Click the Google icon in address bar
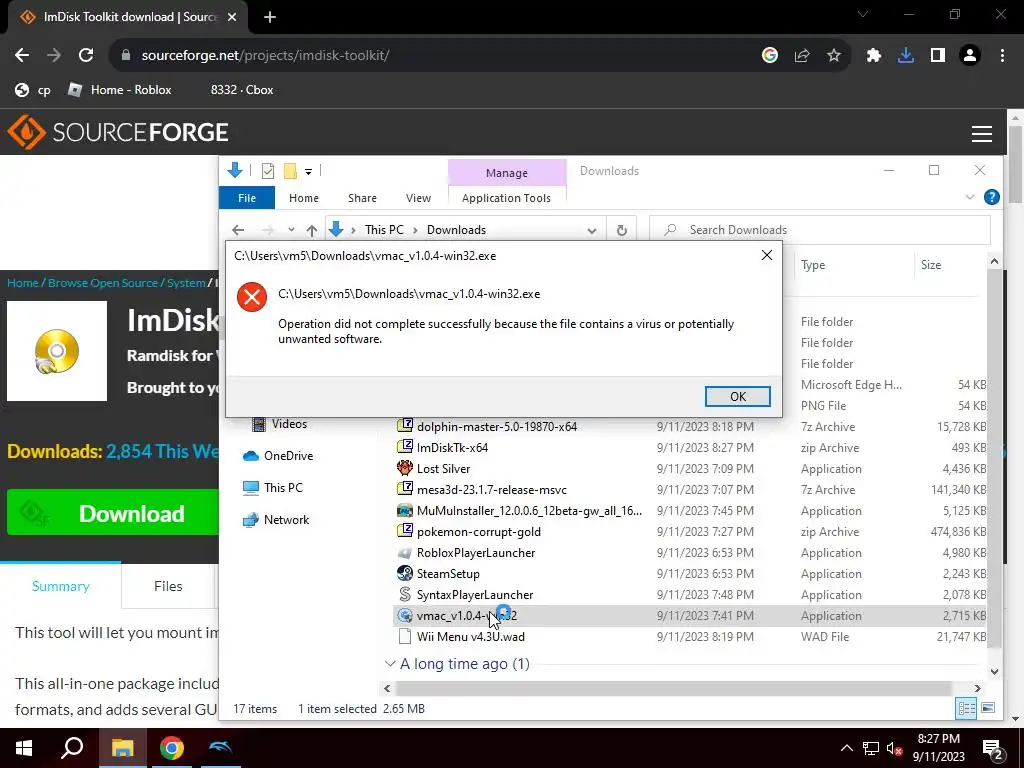 click(770, 56)
